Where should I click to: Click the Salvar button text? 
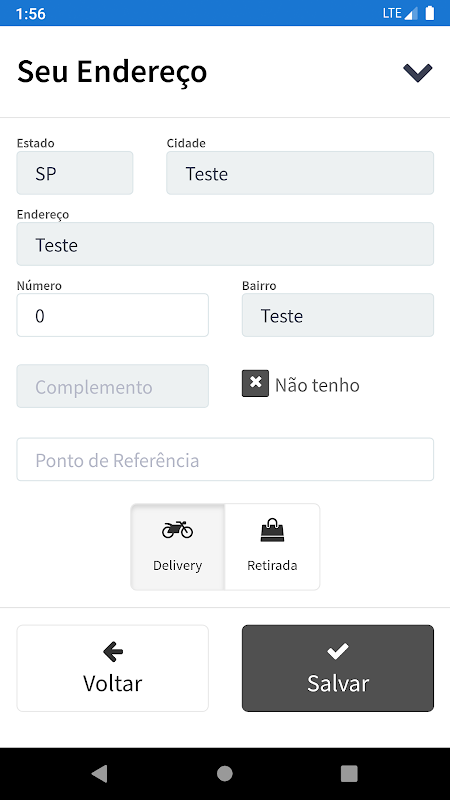338,683
